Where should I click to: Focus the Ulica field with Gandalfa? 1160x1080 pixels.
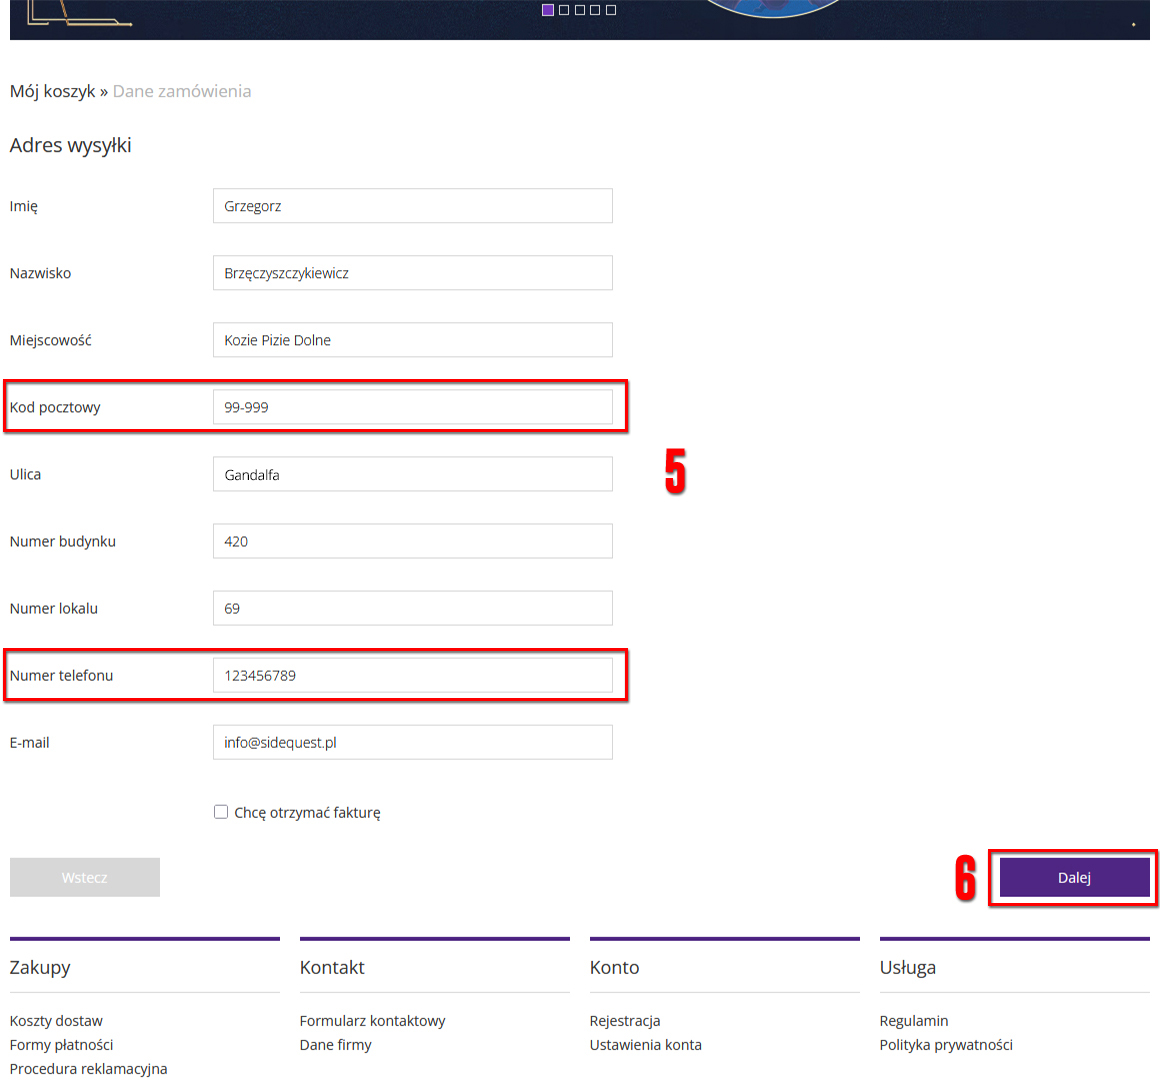pyautogui.click(x=412, y=474)
